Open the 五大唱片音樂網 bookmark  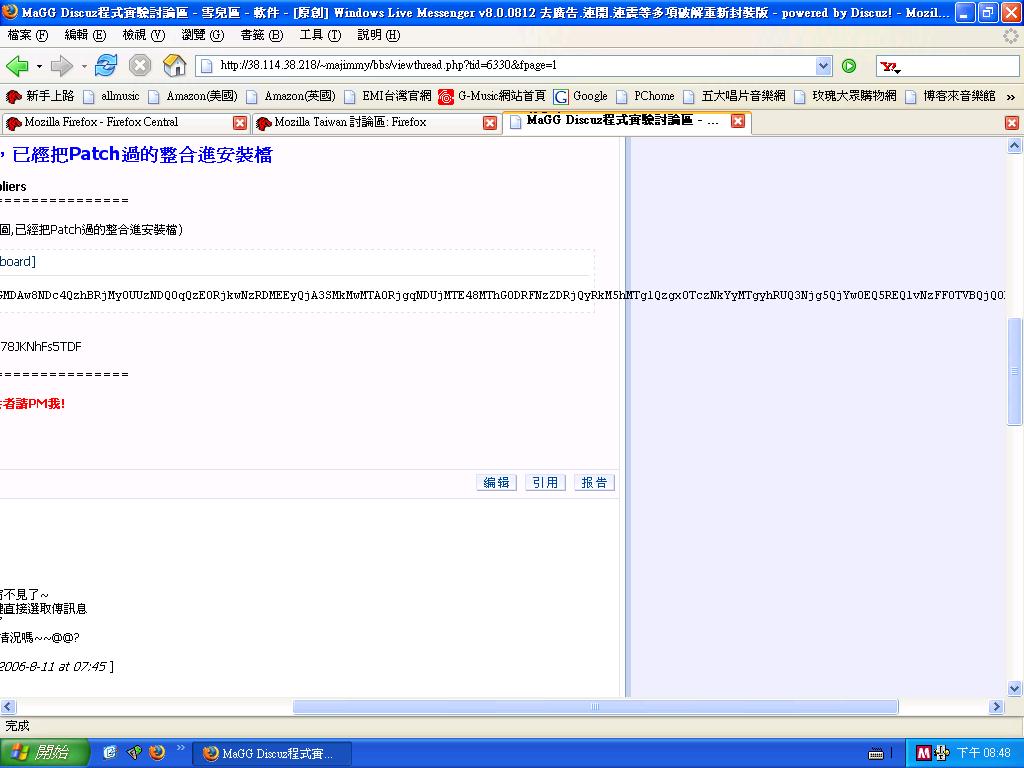(734, 97)
